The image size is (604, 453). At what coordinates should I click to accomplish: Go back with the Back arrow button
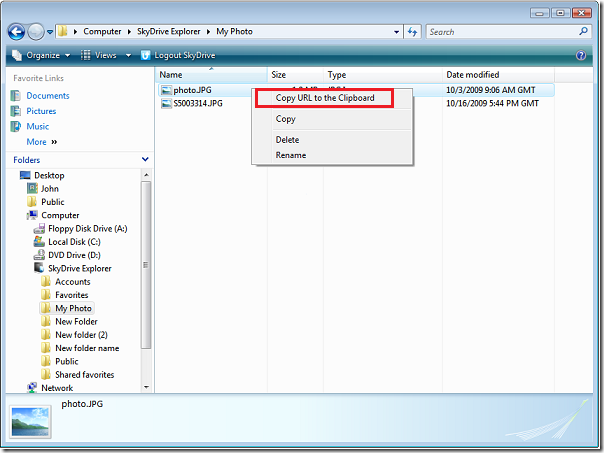(x=16, y=32)
